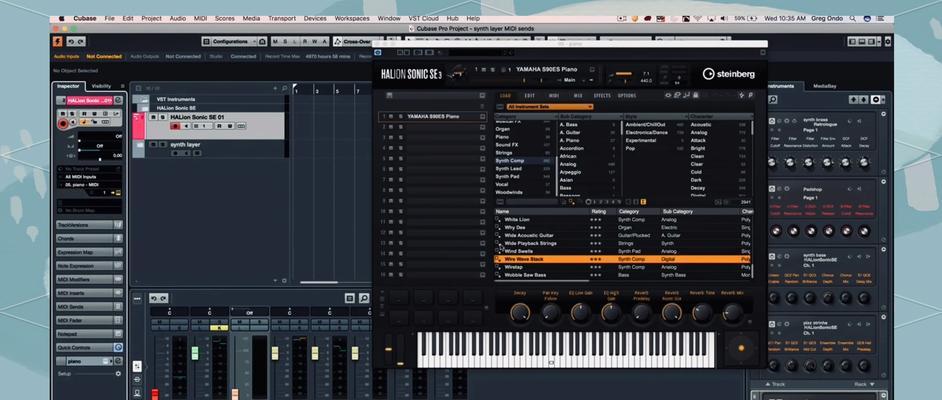Open HALion MIX page tab
The image size is (942, 400).
click(x=578, y=95)
